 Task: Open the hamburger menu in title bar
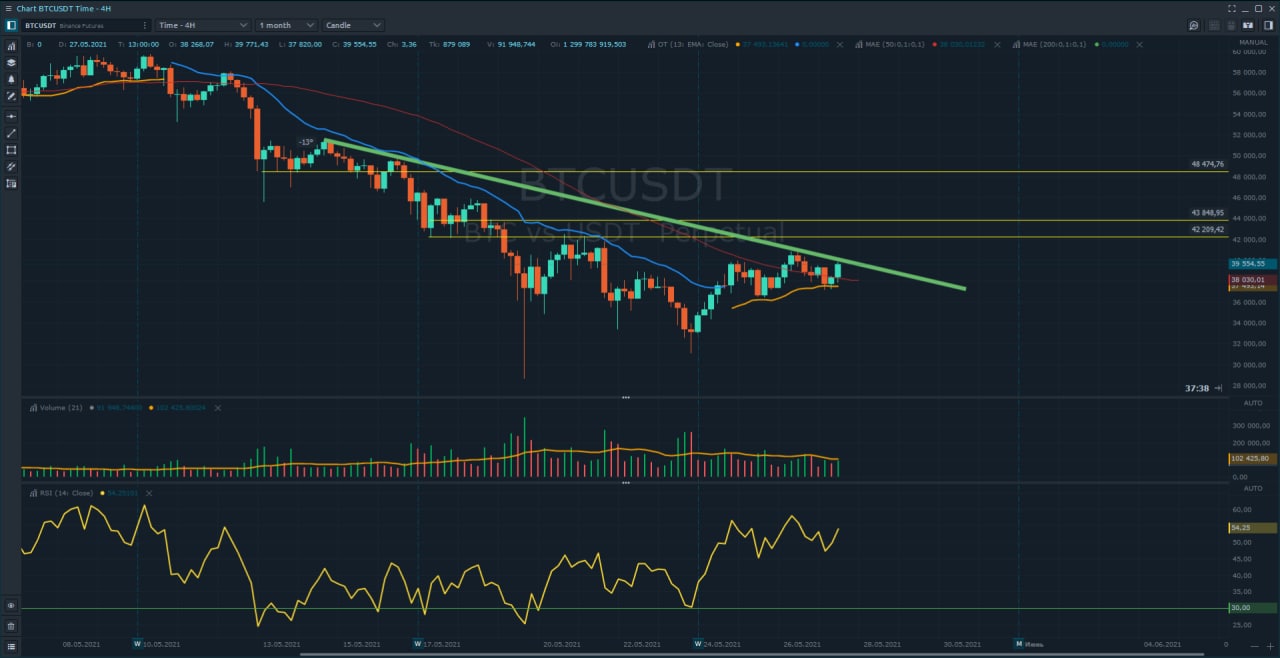point(7,8)
